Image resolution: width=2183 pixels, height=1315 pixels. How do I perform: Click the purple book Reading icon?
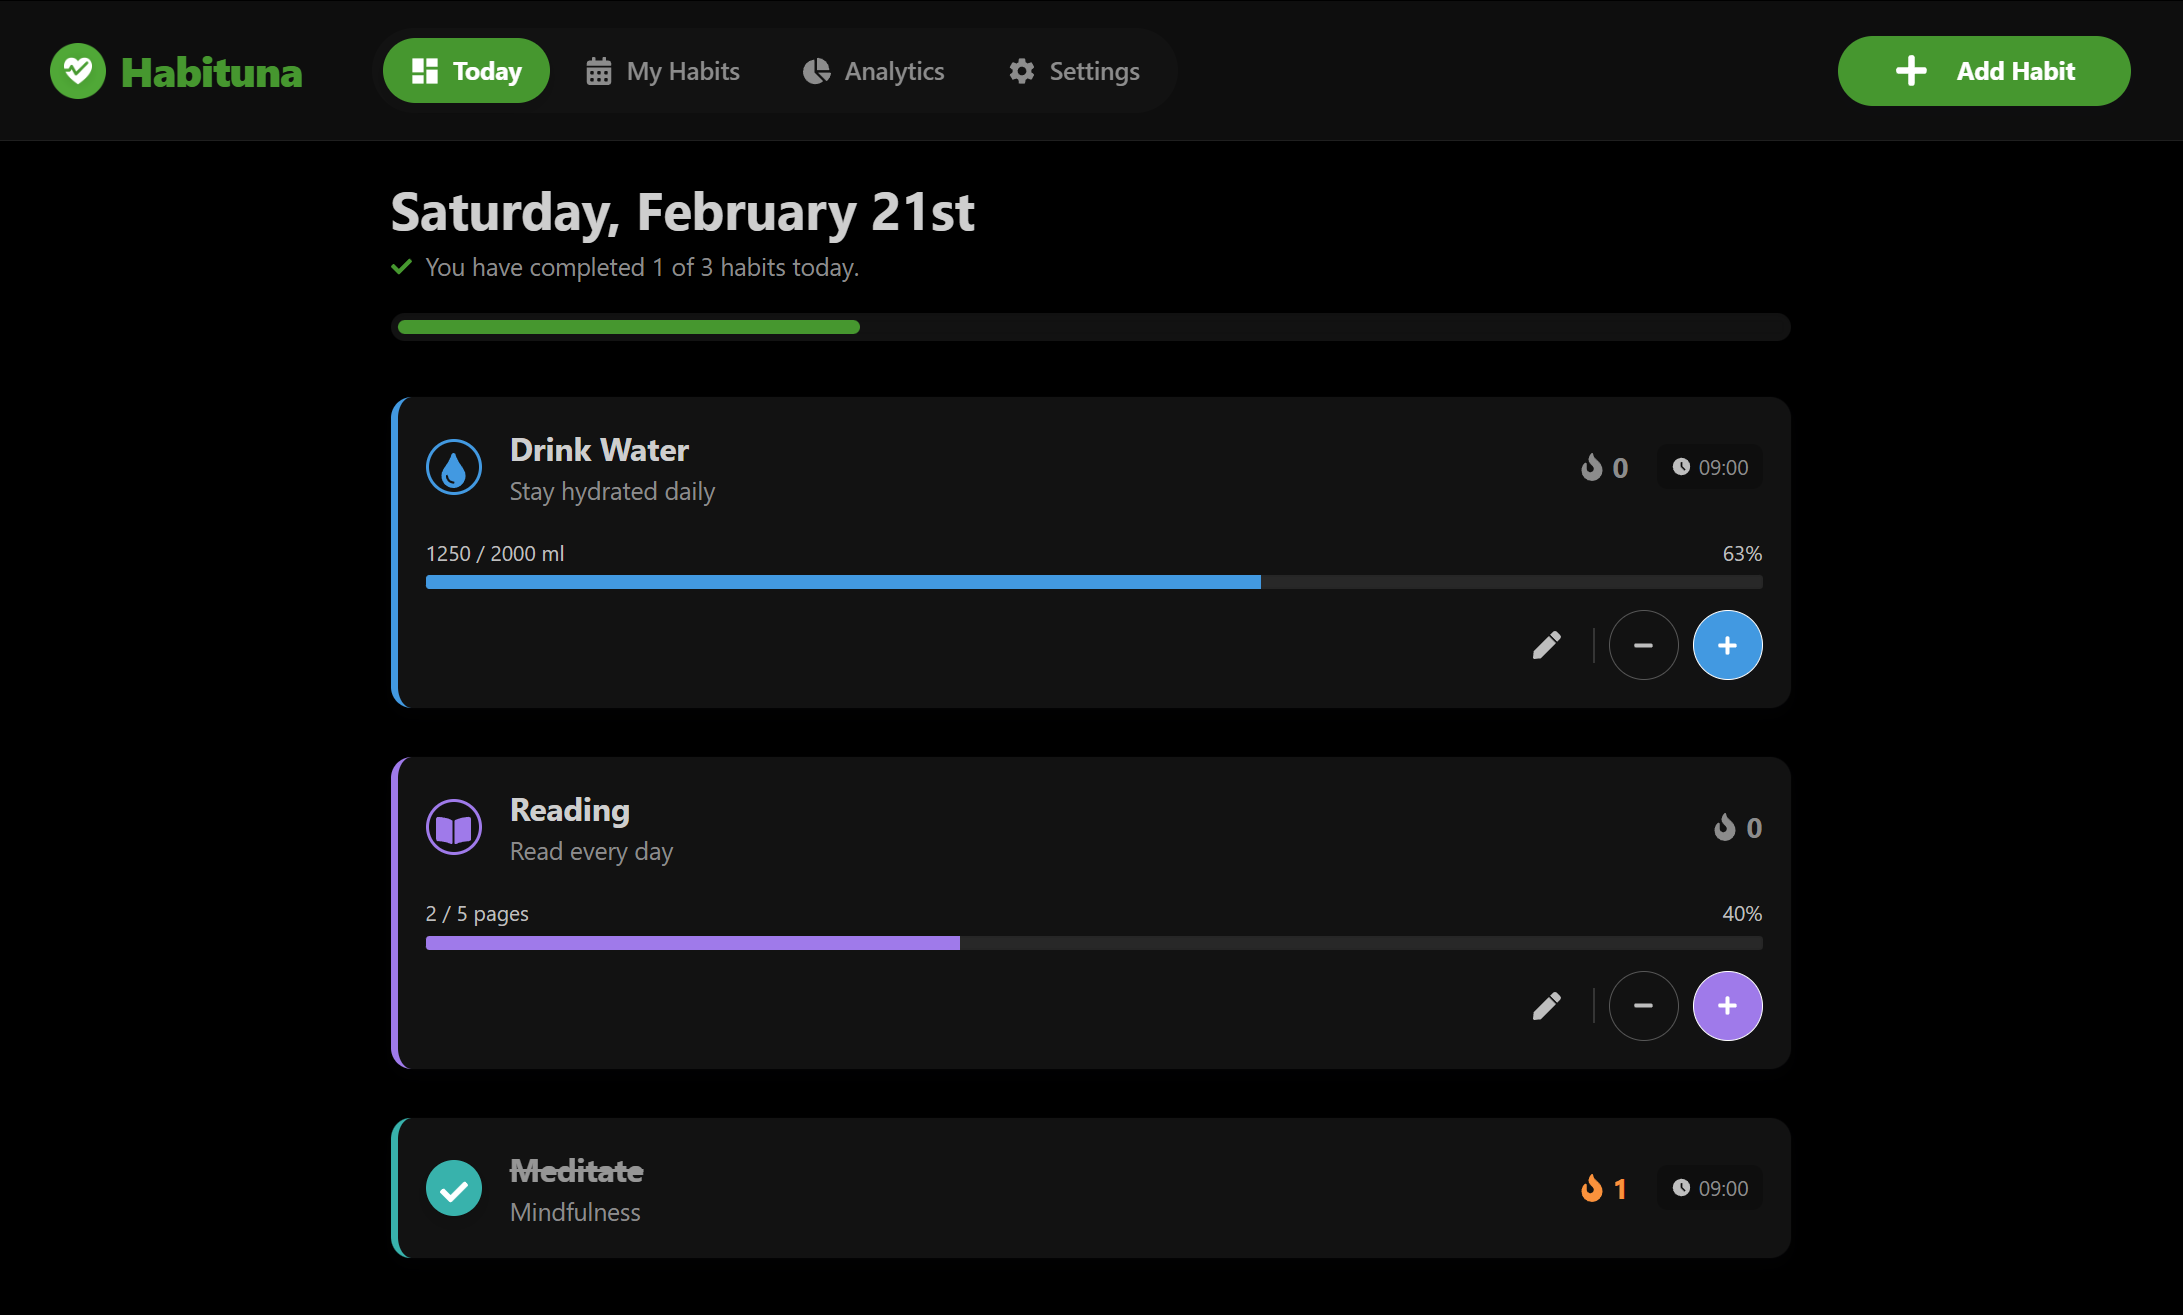tap(454, 827)
